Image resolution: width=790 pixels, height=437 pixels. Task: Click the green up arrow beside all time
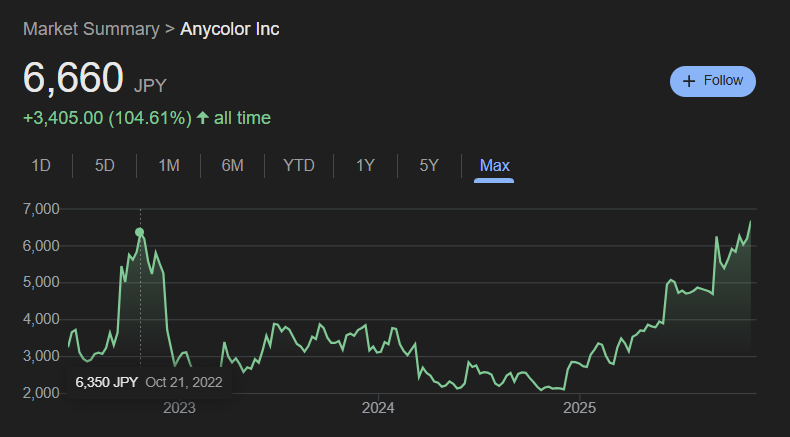coord(203,118)
